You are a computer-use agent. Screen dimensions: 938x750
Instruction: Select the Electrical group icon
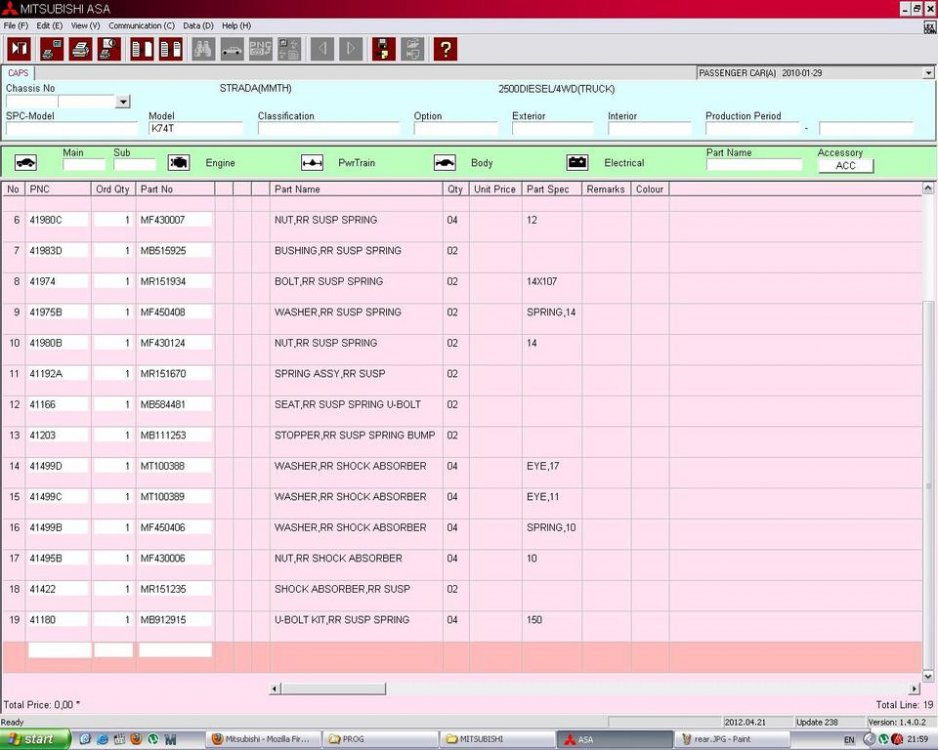tap(577, 162)
